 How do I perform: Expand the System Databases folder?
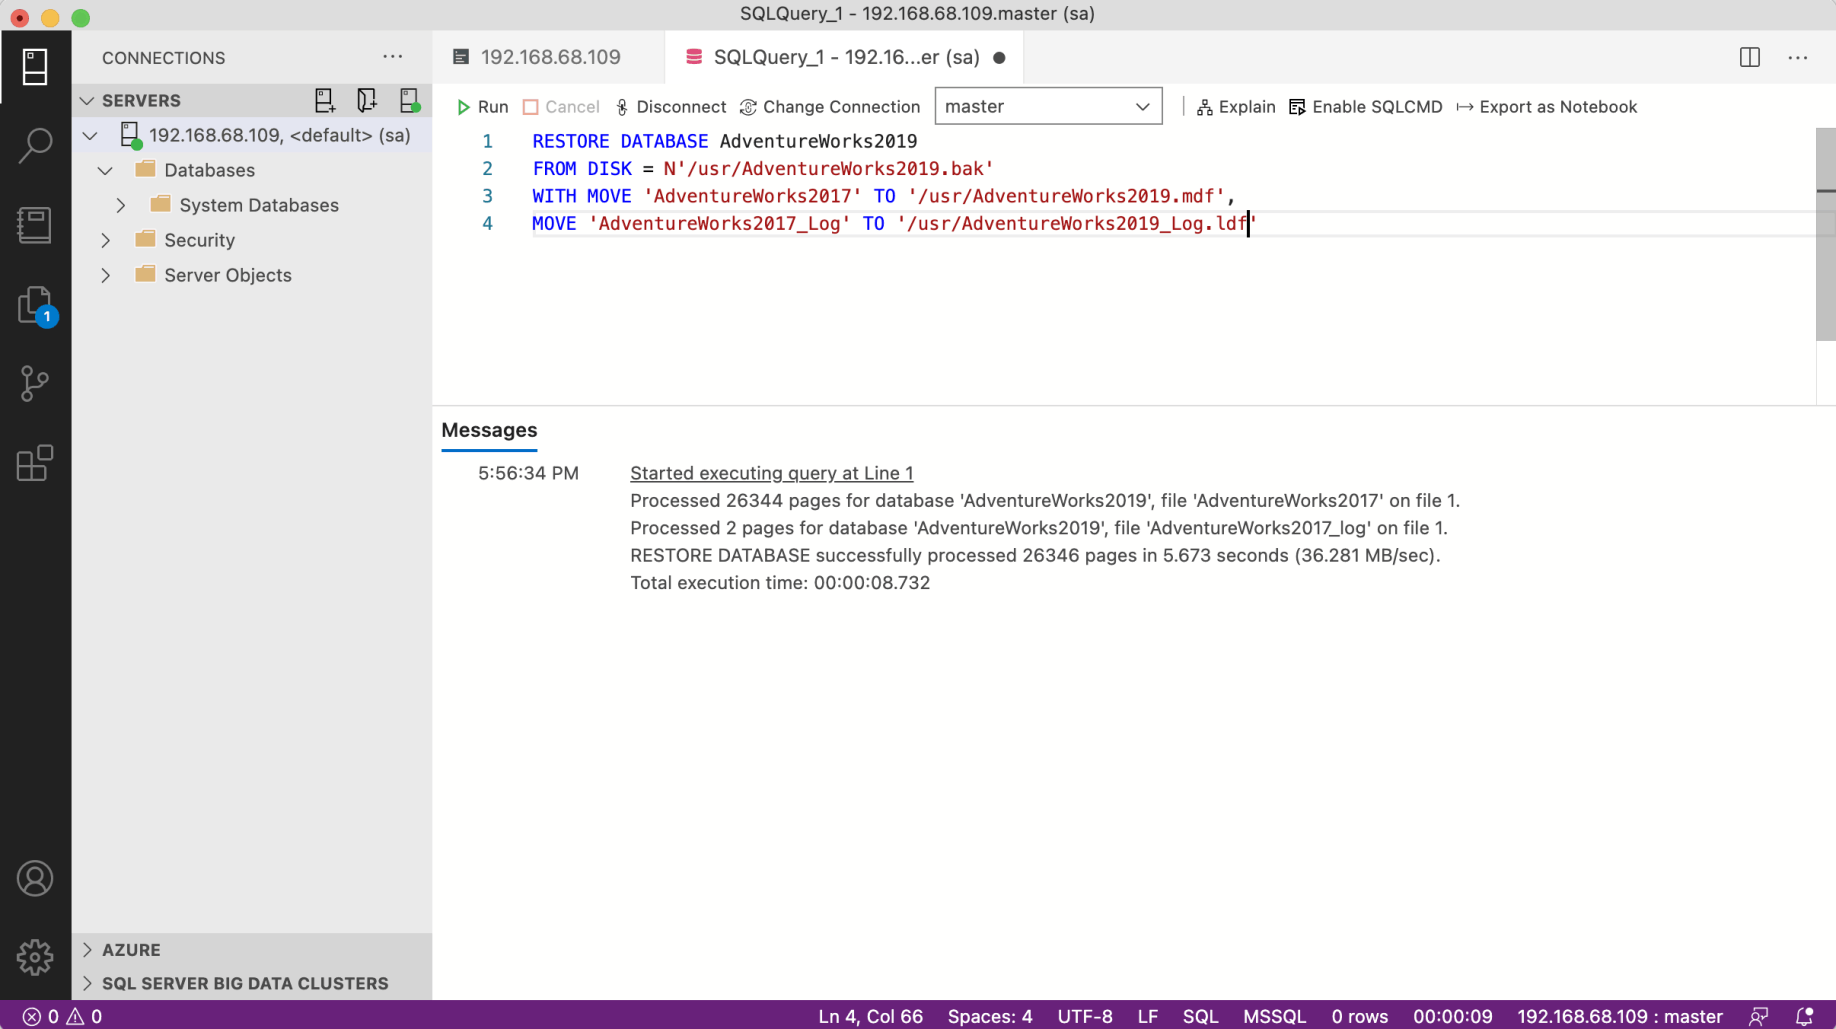(121, 205)
